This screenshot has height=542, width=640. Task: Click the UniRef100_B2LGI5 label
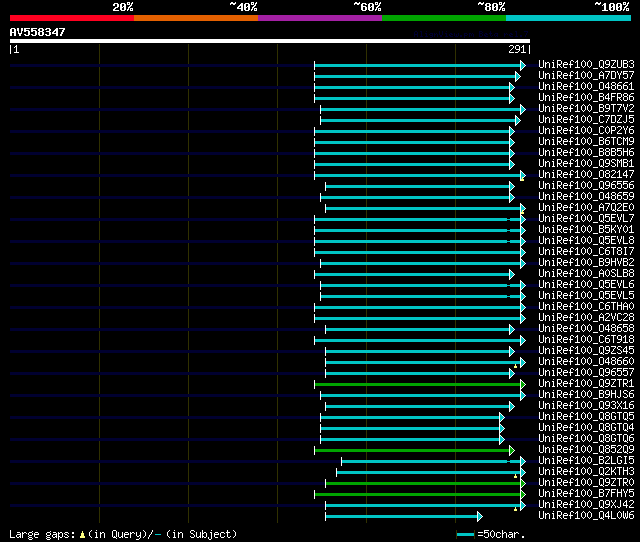tap(586, 461)
